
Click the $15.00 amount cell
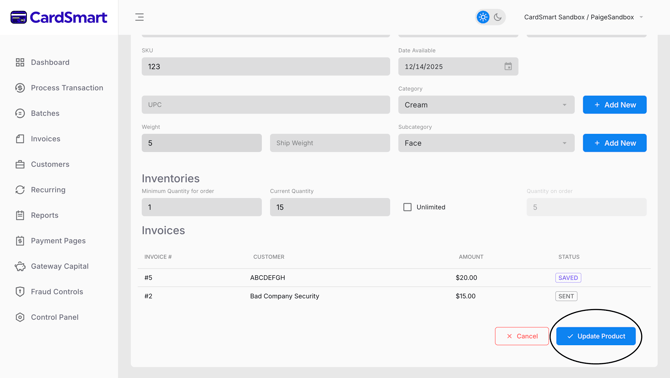[465, 296]
